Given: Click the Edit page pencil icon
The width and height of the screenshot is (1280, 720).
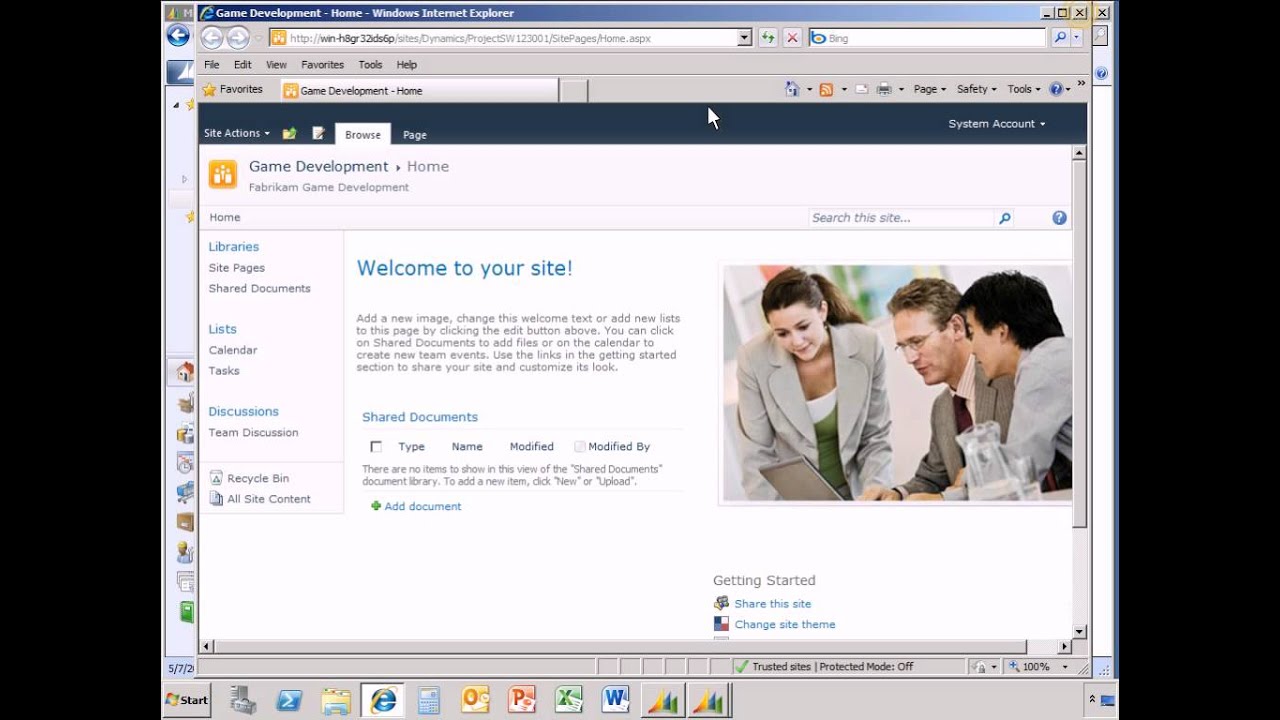Looking at the screenshot, I should pos(318,133).
